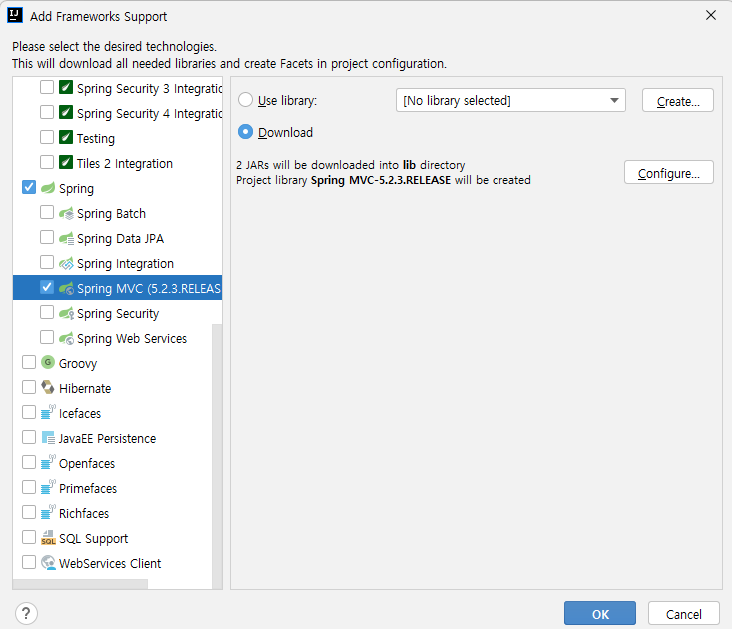Tick the Spring Integration checkbox

(x=47, y=262)
